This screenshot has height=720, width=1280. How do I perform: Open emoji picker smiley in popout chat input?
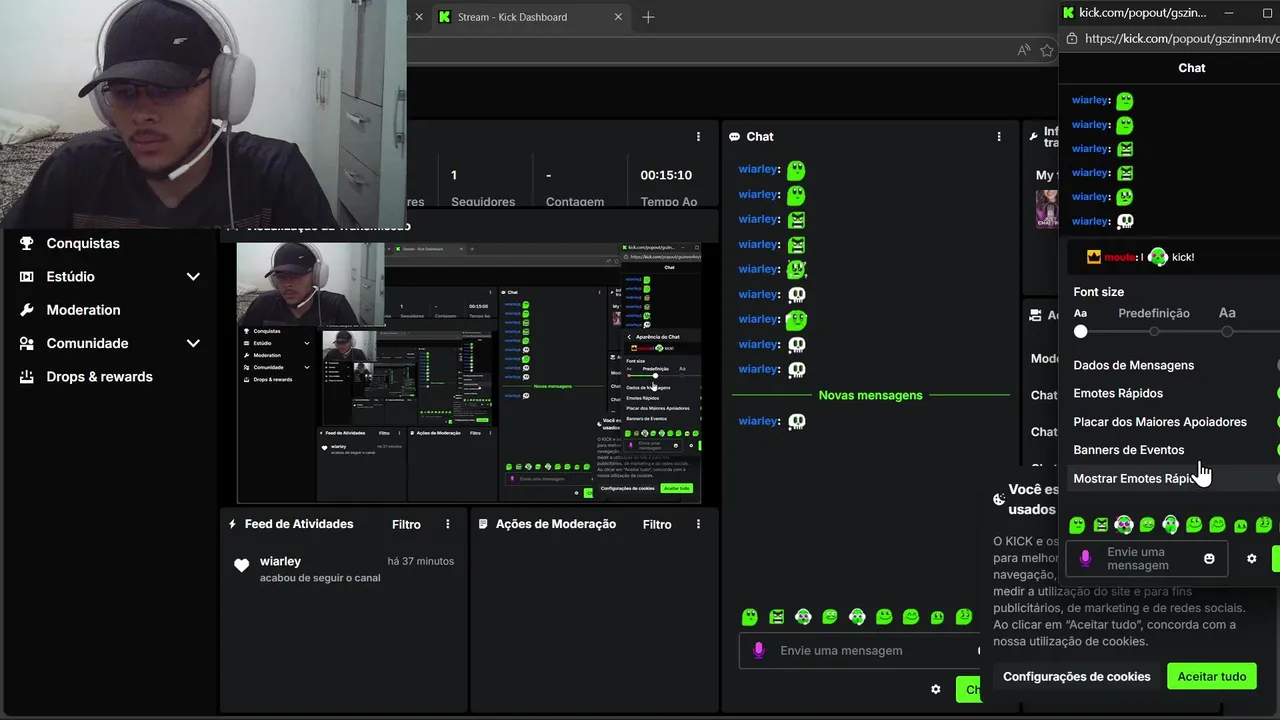tap(1209, 559)
